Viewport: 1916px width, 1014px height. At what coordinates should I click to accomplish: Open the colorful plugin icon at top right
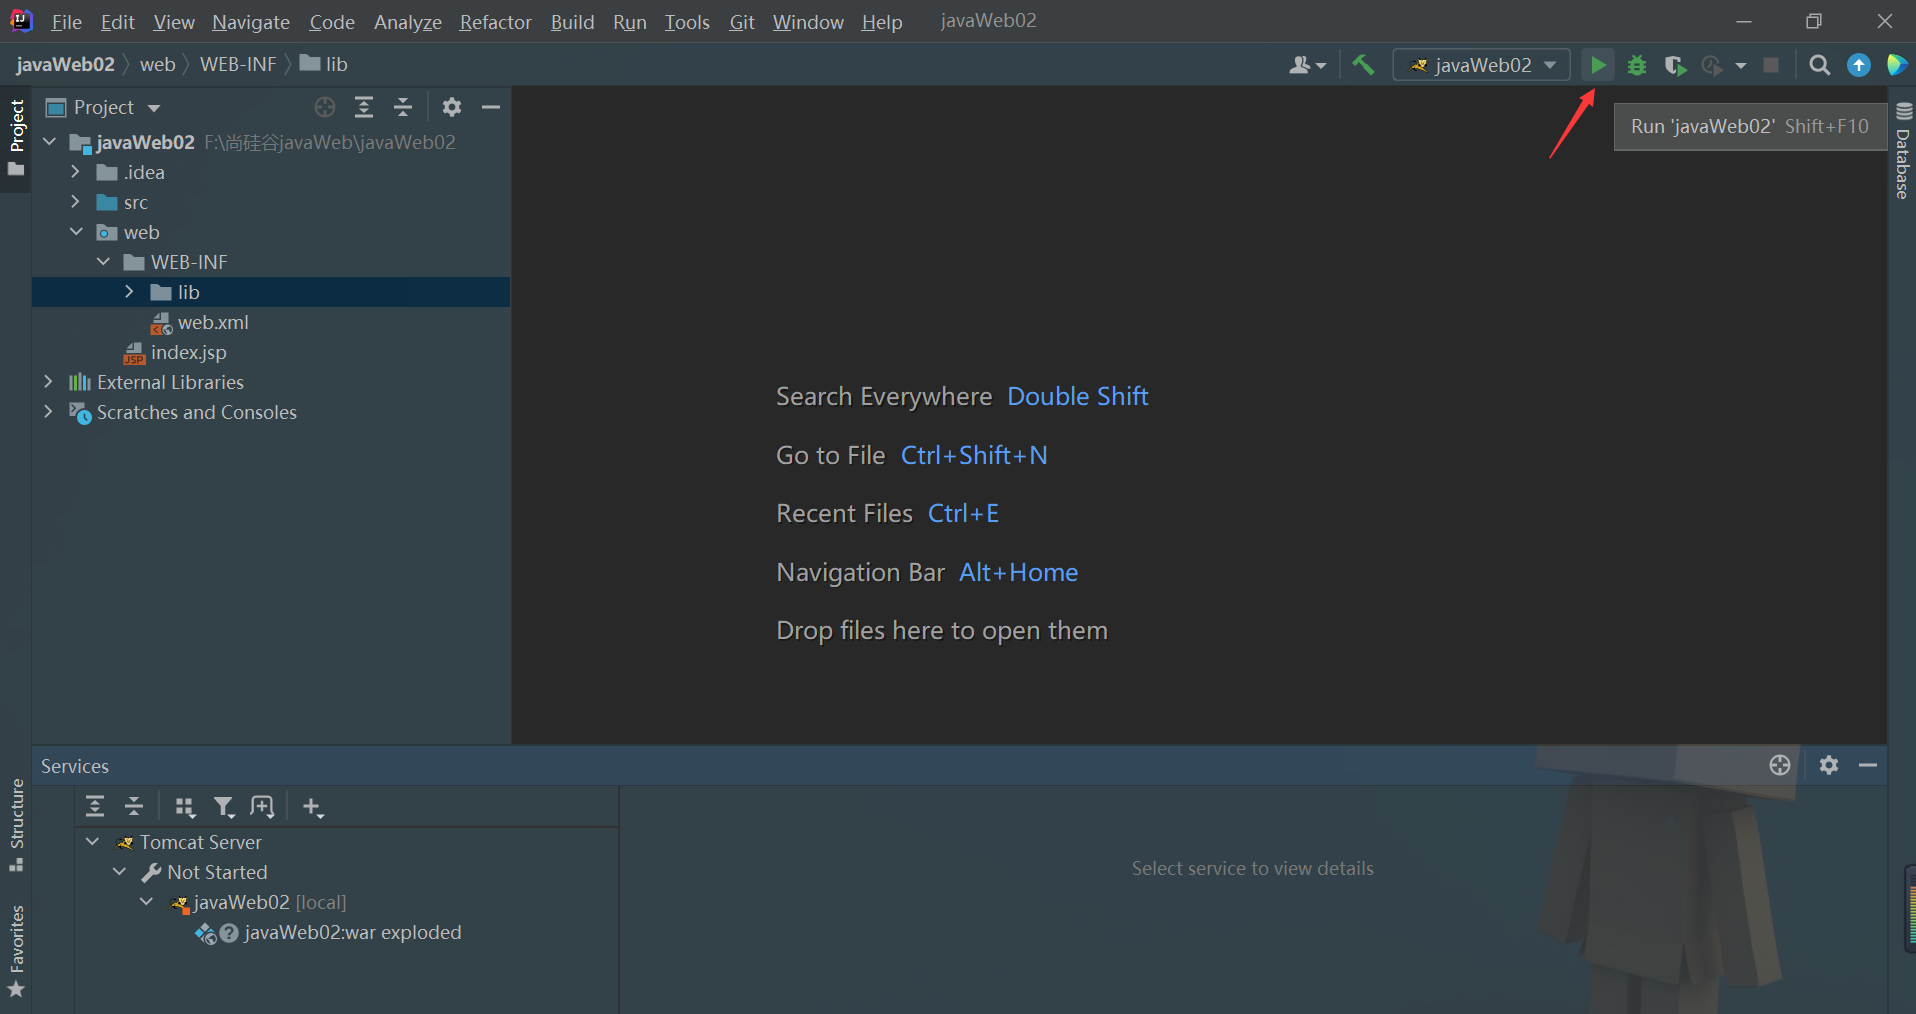1896,65
